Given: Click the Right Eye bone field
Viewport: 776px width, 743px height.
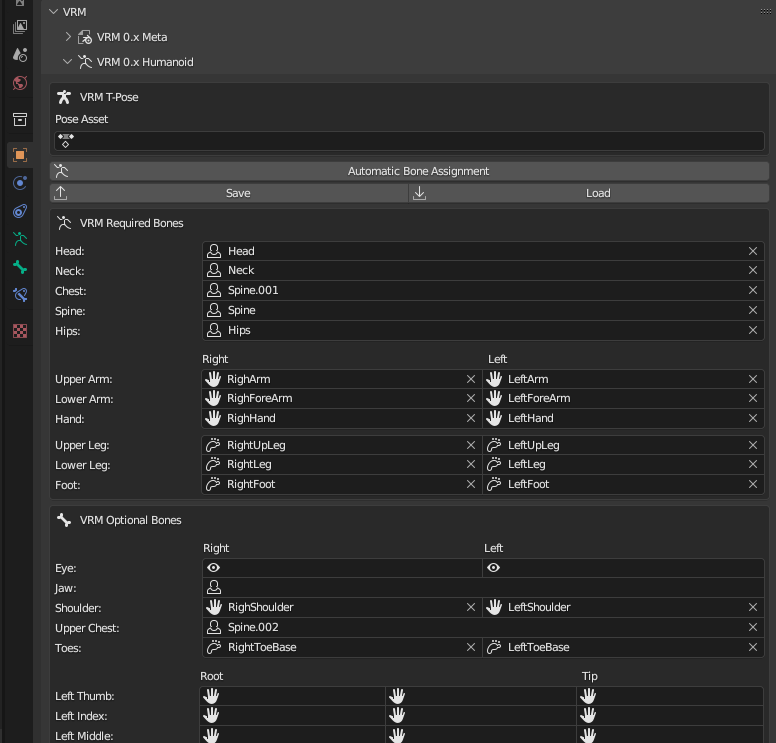Looking at the screenshot, I should (342, 568).
